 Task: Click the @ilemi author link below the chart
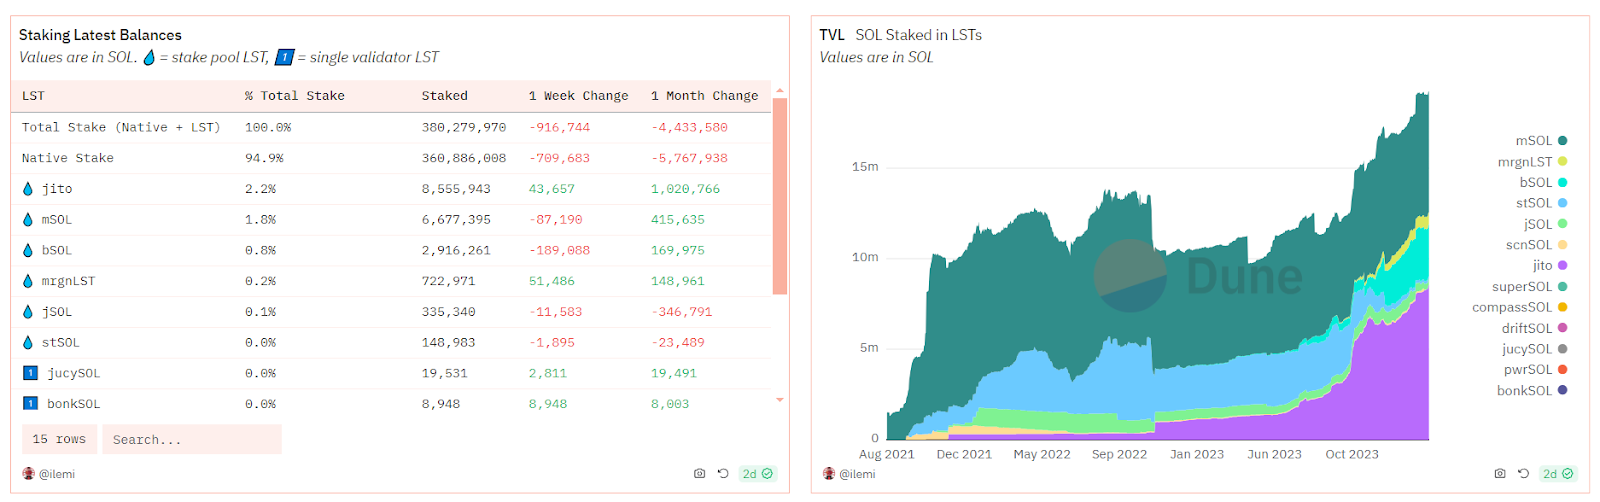tap(857, 474)
